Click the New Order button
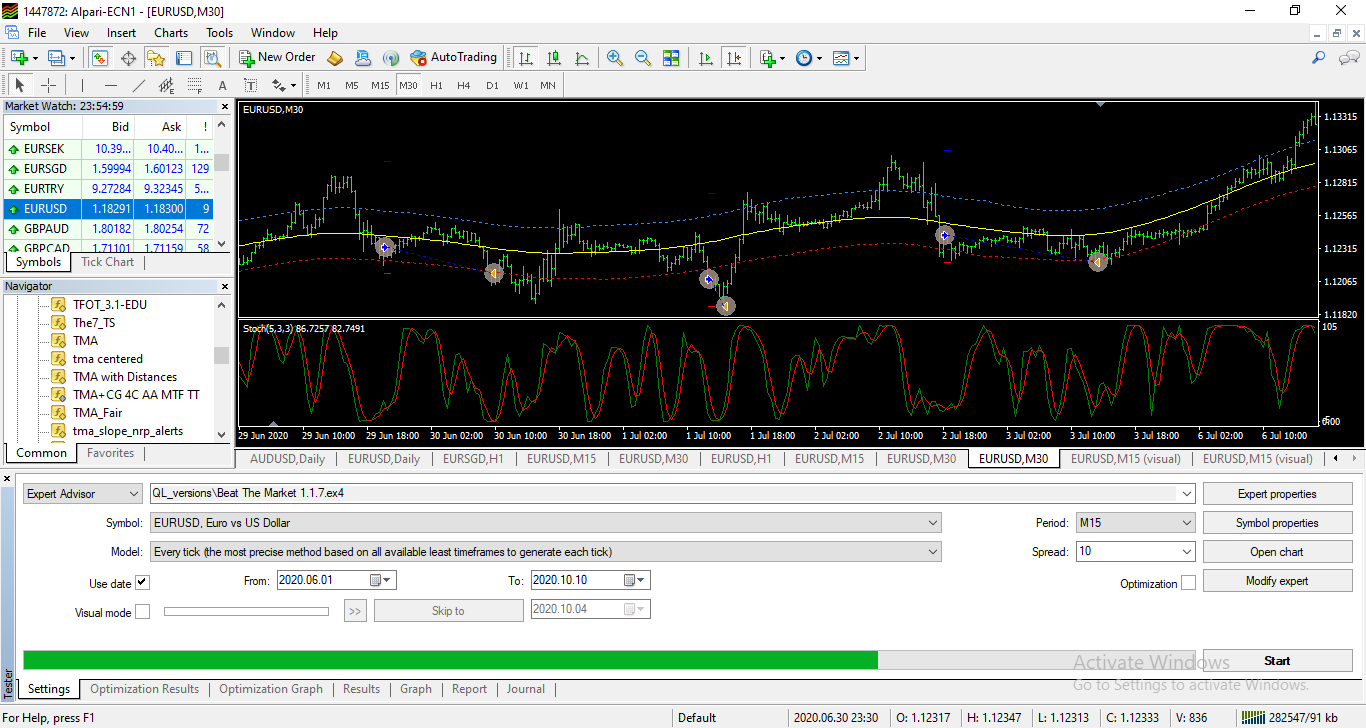 click(x=277, y=58)
